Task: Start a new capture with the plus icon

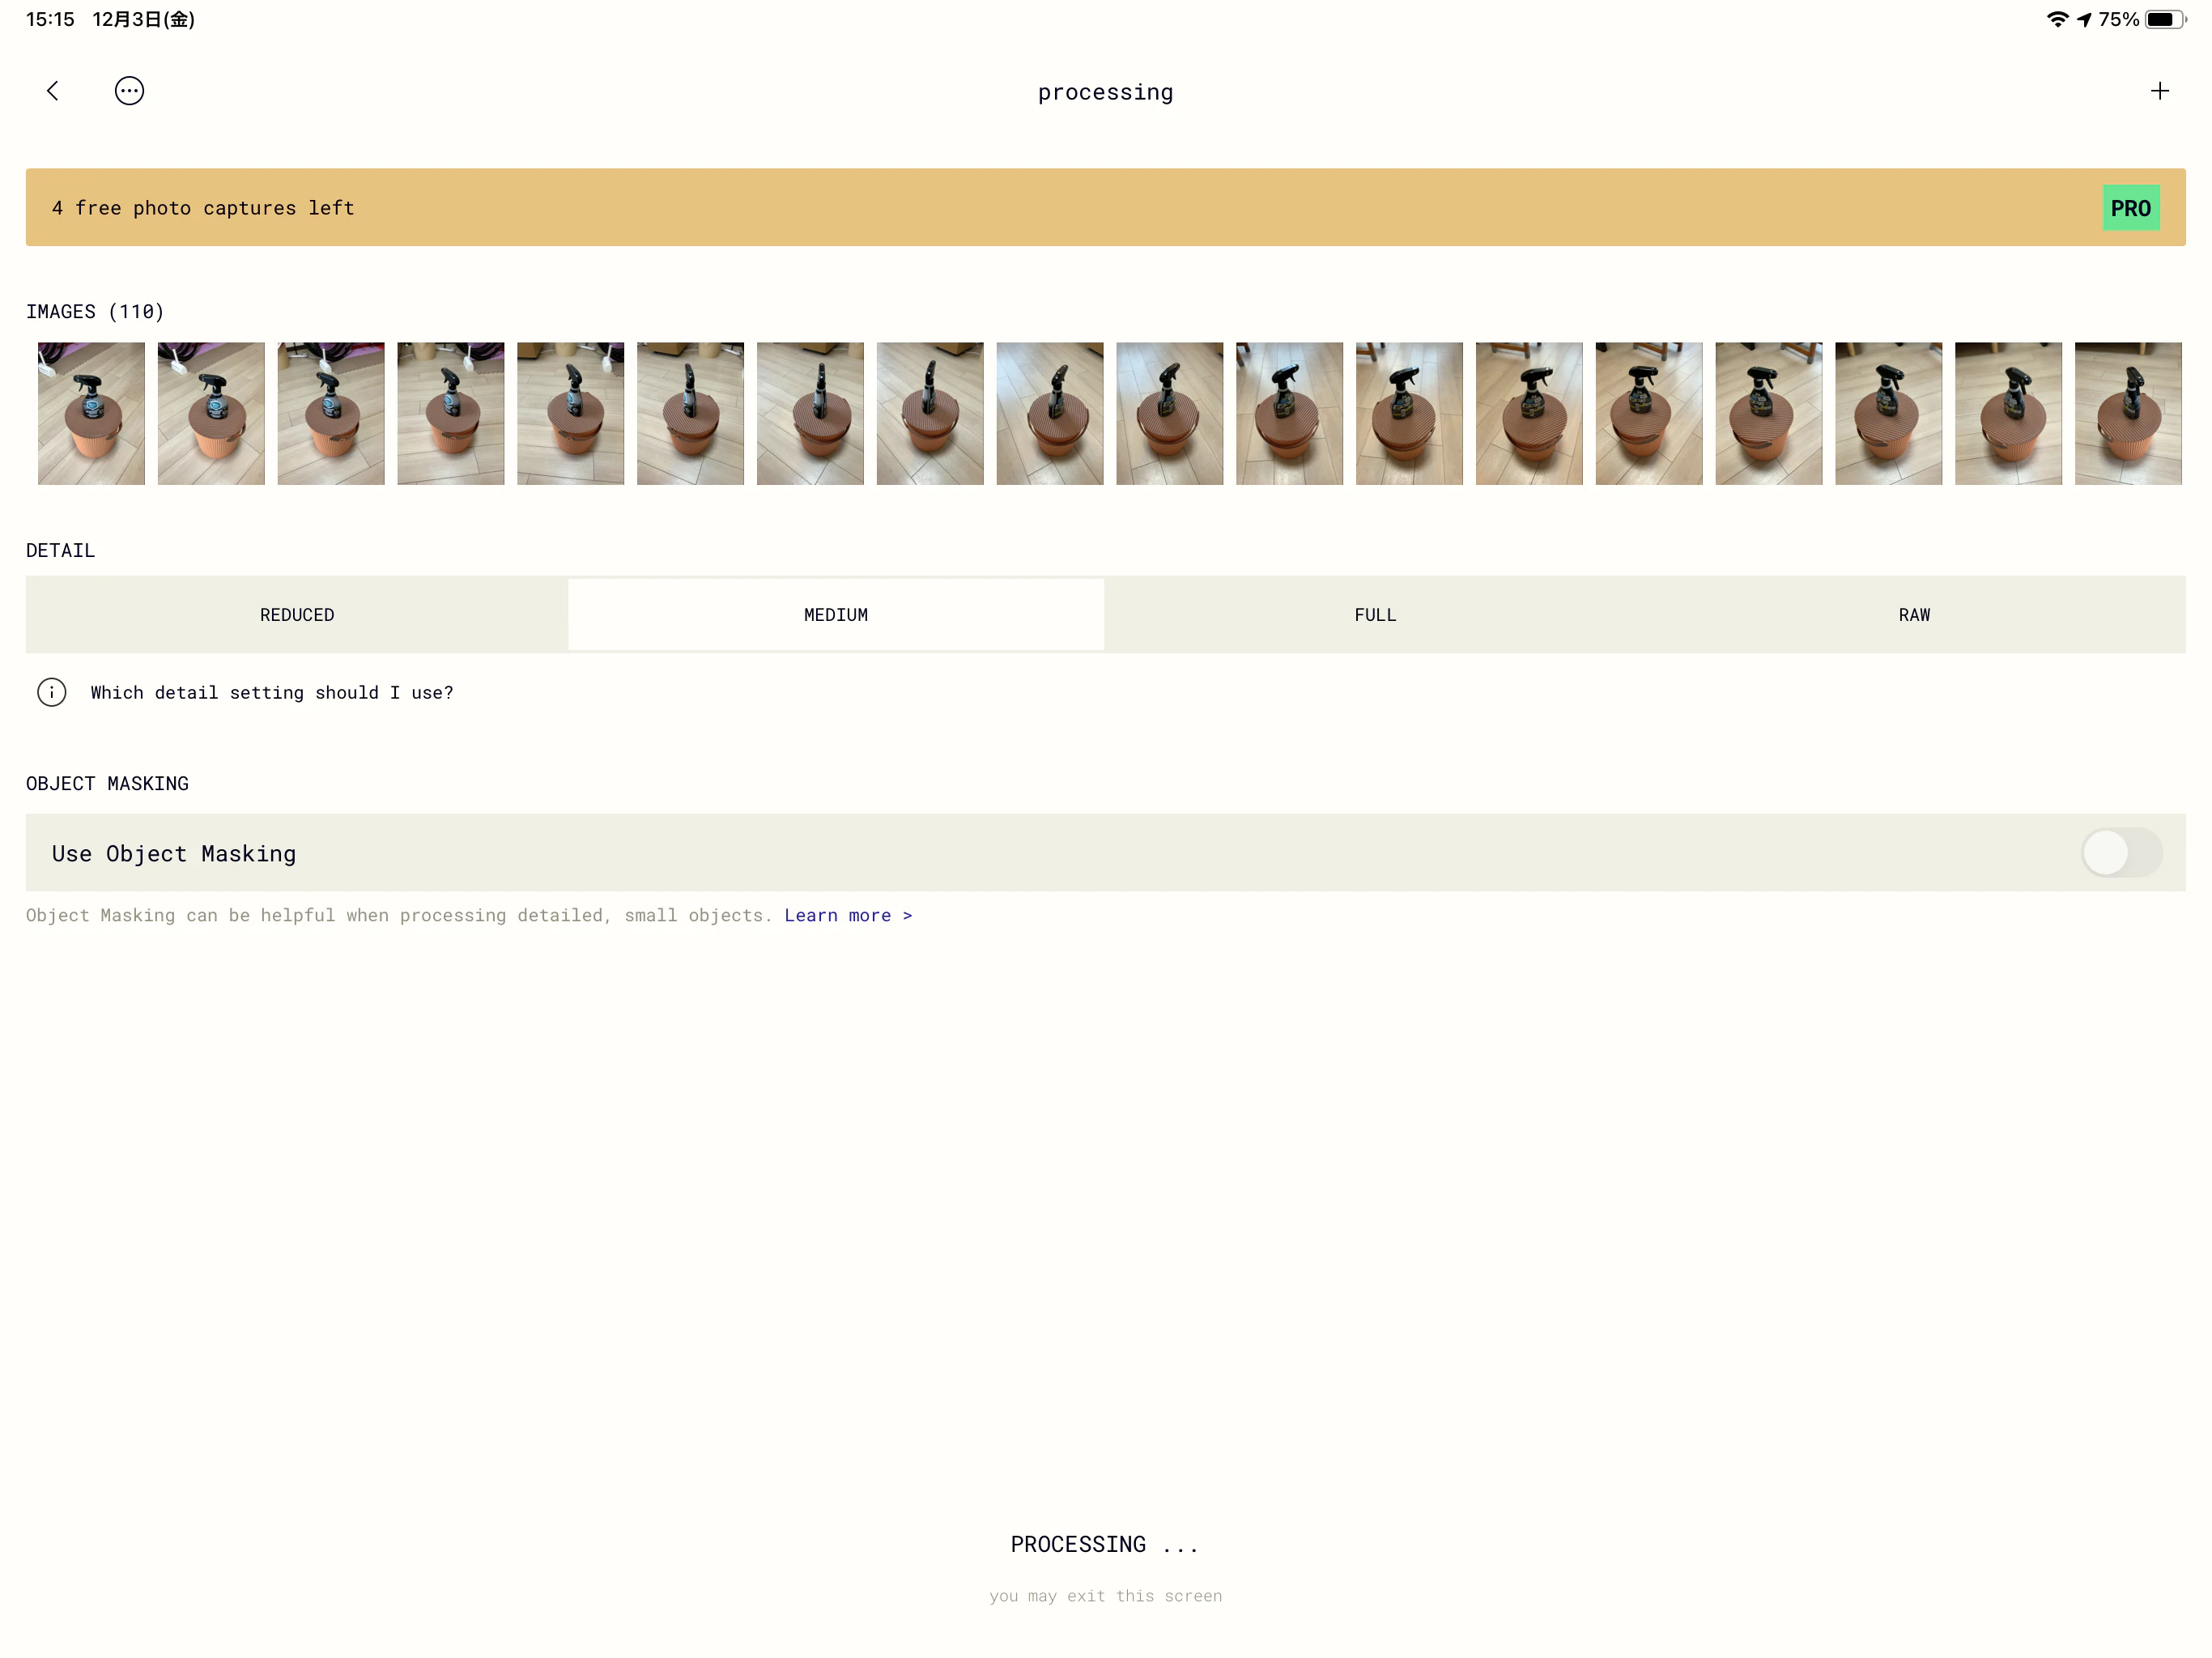Action: [2159, 90]
